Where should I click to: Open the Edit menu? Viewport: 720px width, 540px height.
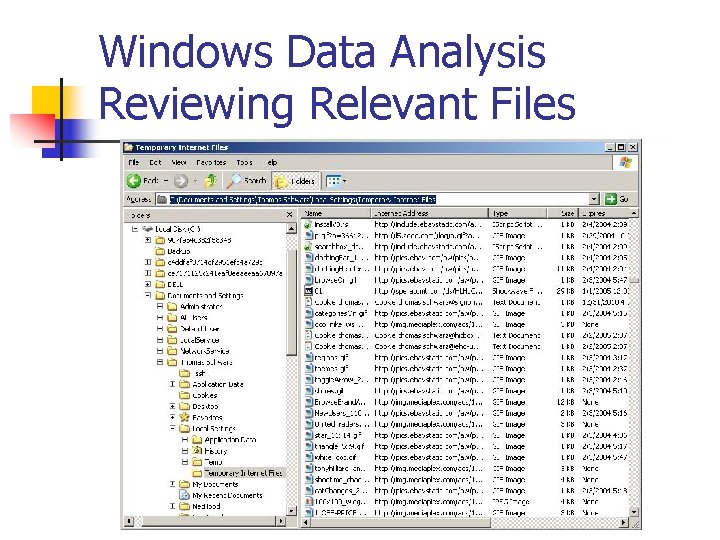coord(155,163)
